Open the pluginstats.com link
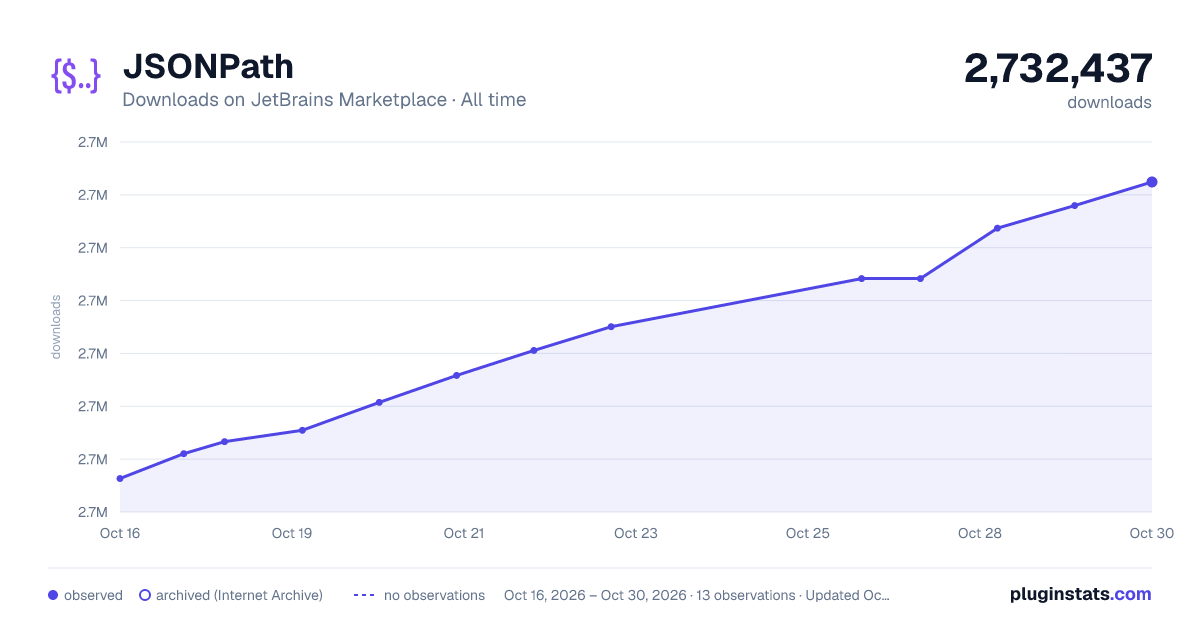1200x630 pixels. pyautogui.click(x=1081, y=594)
